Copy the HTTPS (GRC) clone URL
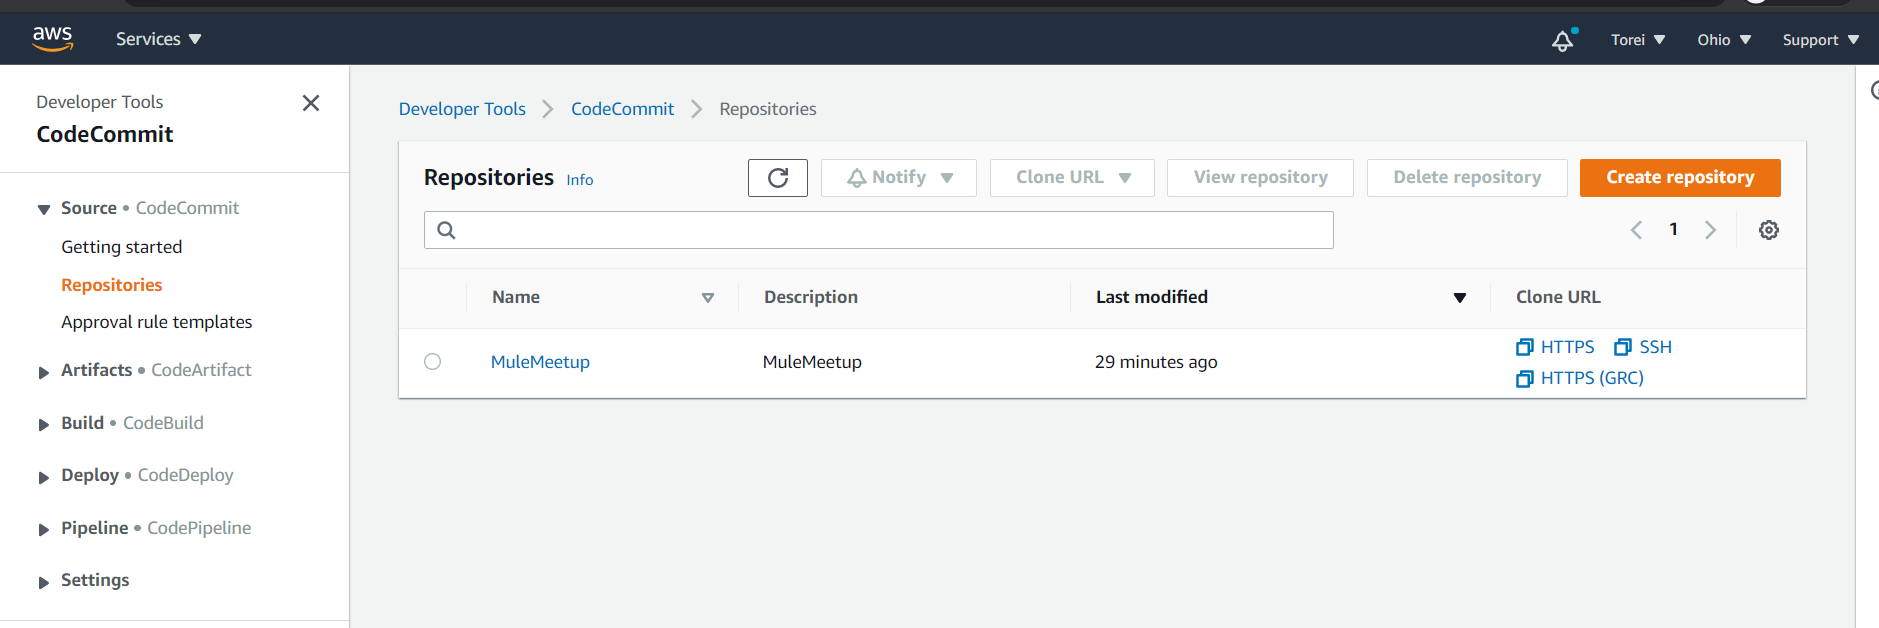1879x628 pixels. [x=1580, y=378]
